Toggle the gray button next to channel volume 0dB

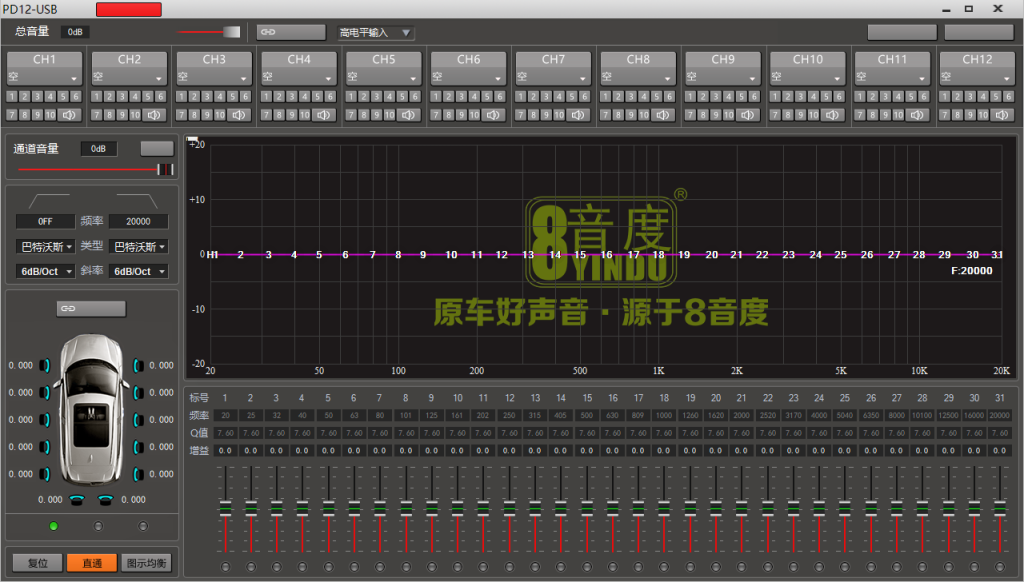pyautogui.click(x=157, y=148)
